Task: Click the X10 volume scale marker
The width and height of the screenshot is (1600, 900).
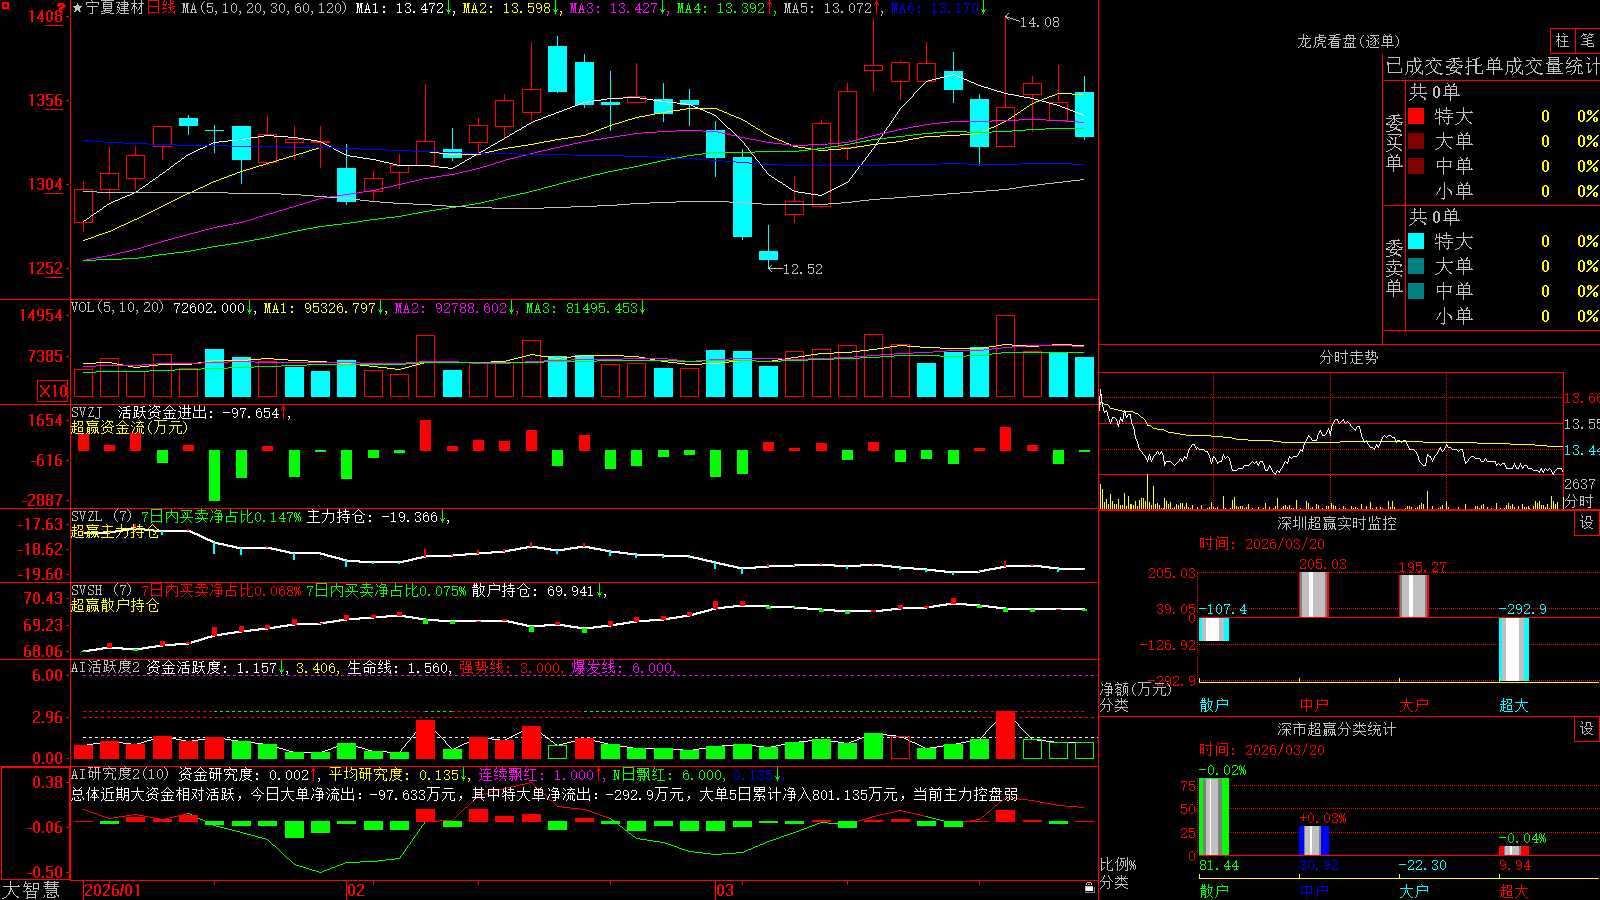Action: (53, 391)
